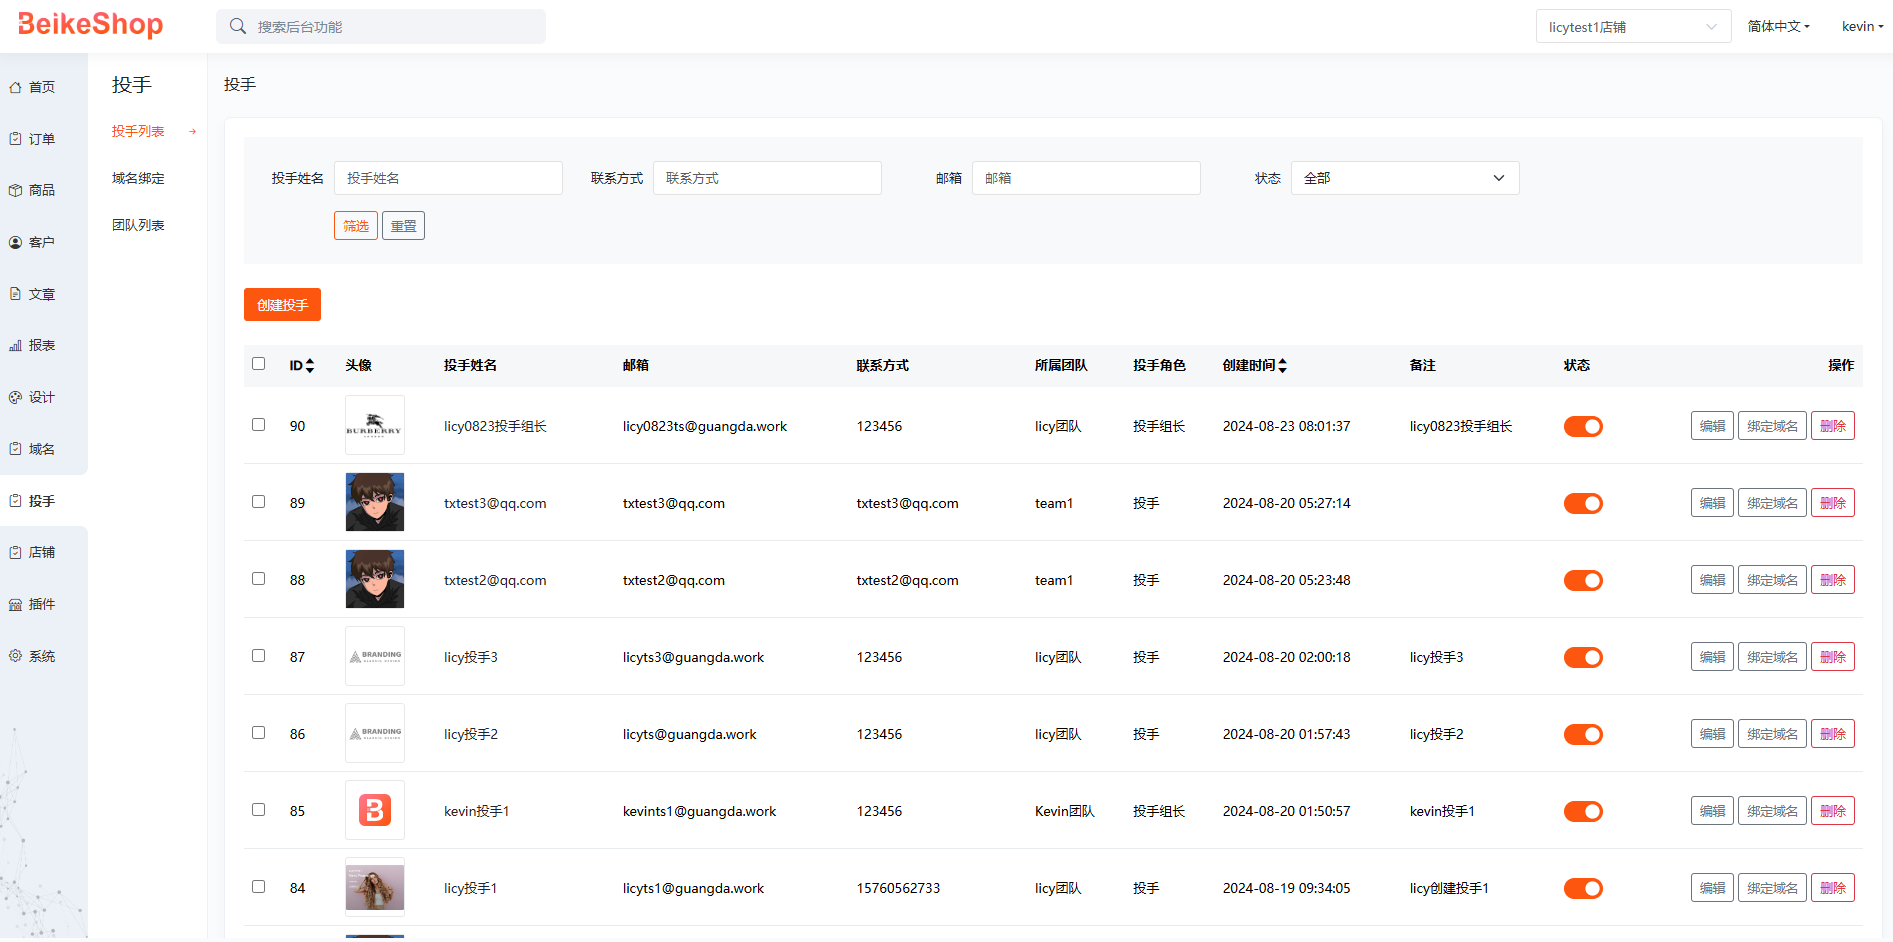Open avatar thumbnail of row 88
Screen dimensions: 1893x942
375,579
